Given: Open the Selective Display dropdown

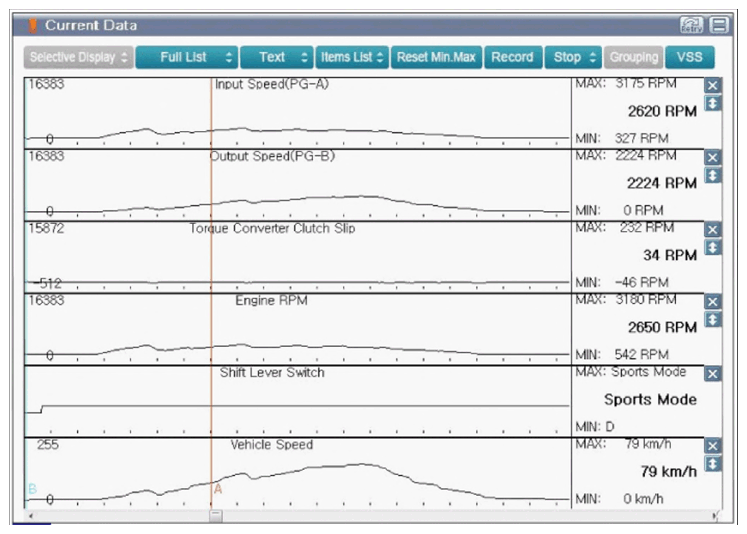Looking at the screenshot, I should pos(79,58).
